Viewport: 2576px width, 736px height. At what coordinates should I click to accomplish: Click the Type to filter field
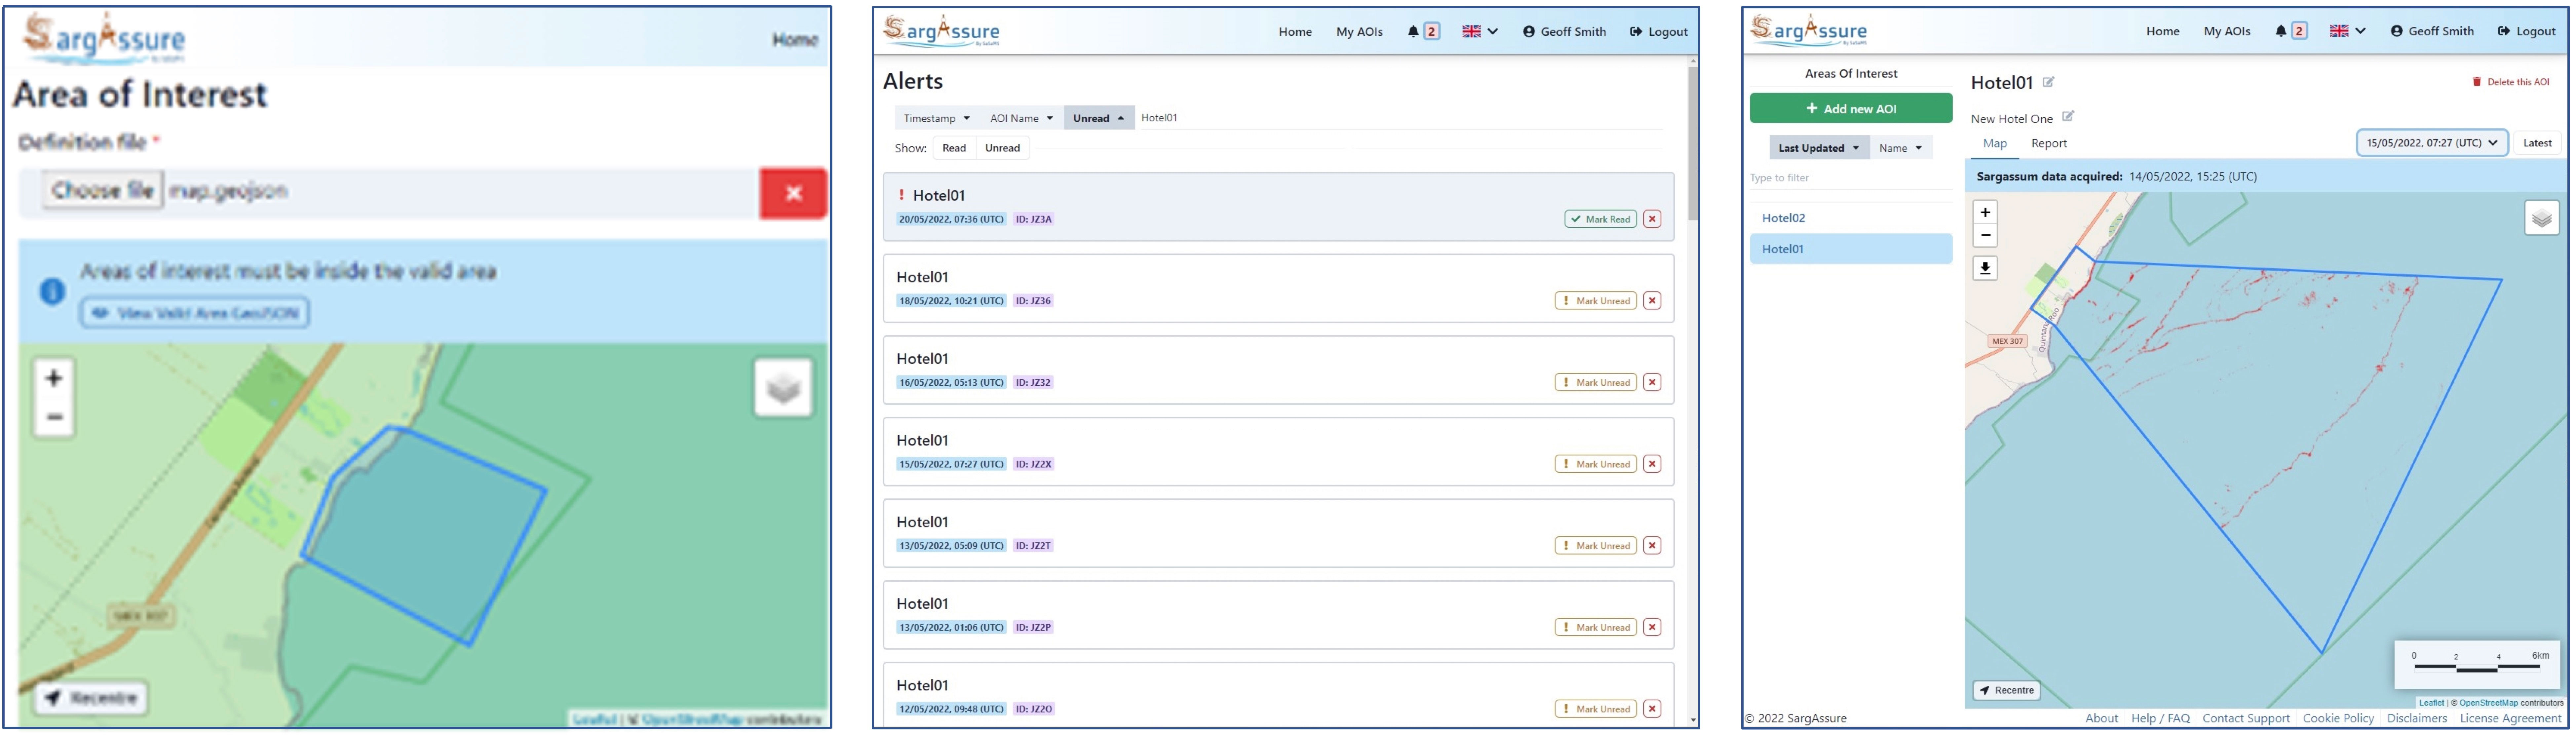click(x=1851, y=178)
